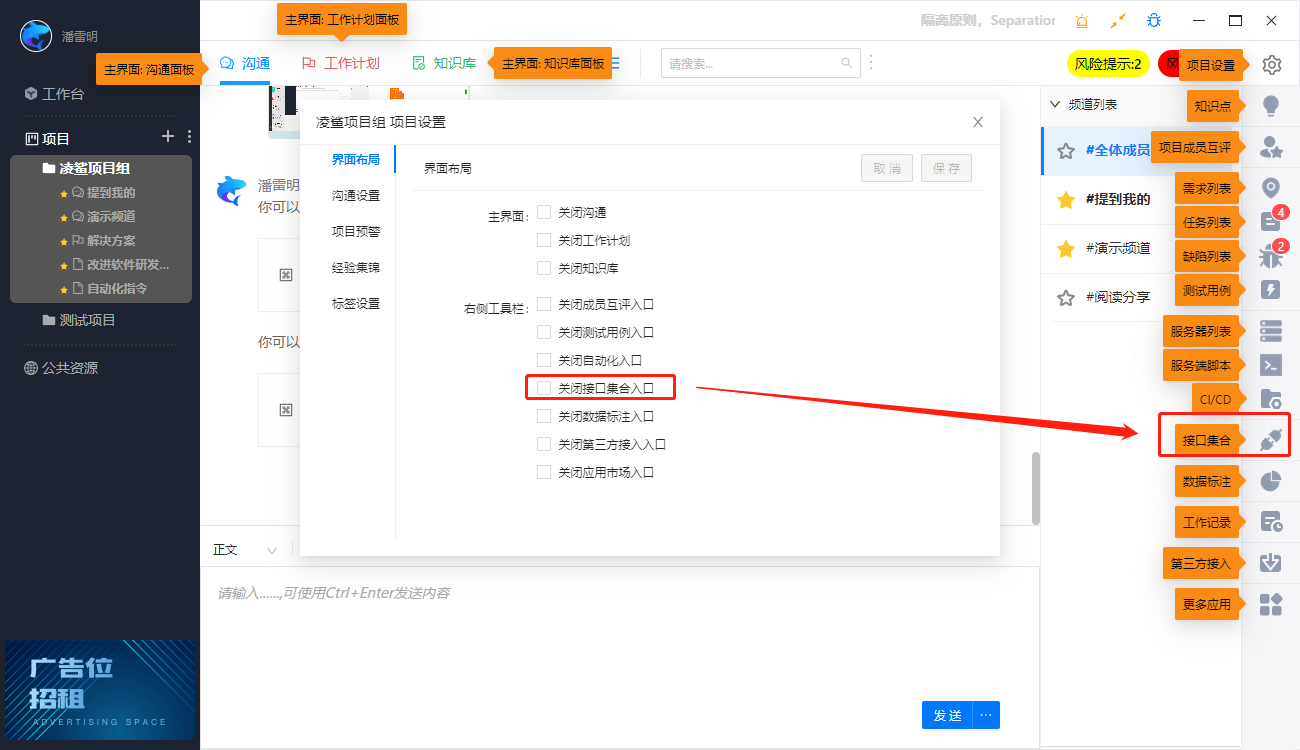Toggle star for #阅读分享 channel

(1066, 297)
